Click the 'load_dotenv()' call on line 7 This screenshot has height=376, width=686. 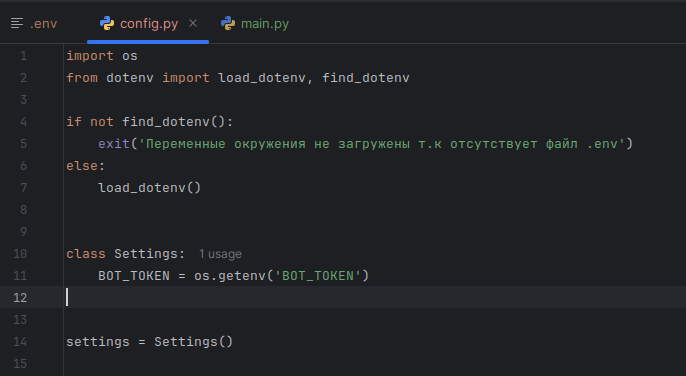pyautogui.click(x=150, y=188)
